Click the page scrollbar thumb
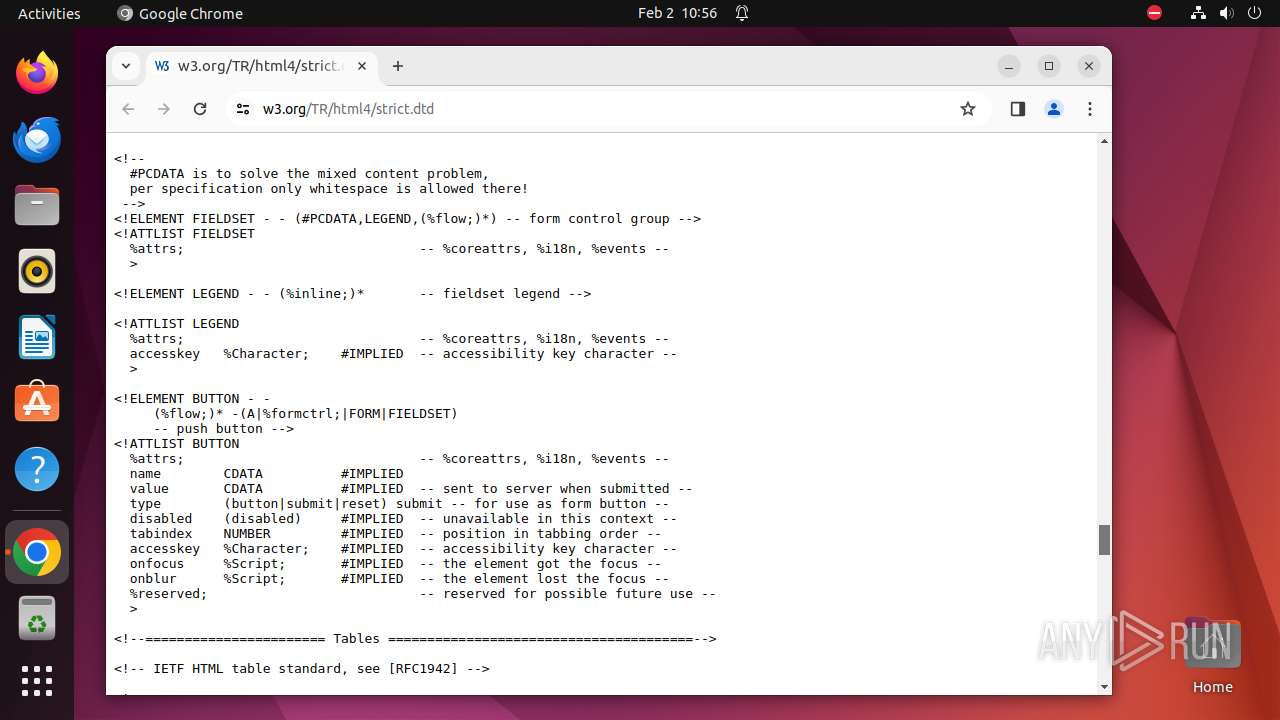The height and width of the screenshot is (720, 1280). [x=1104, y=540]
